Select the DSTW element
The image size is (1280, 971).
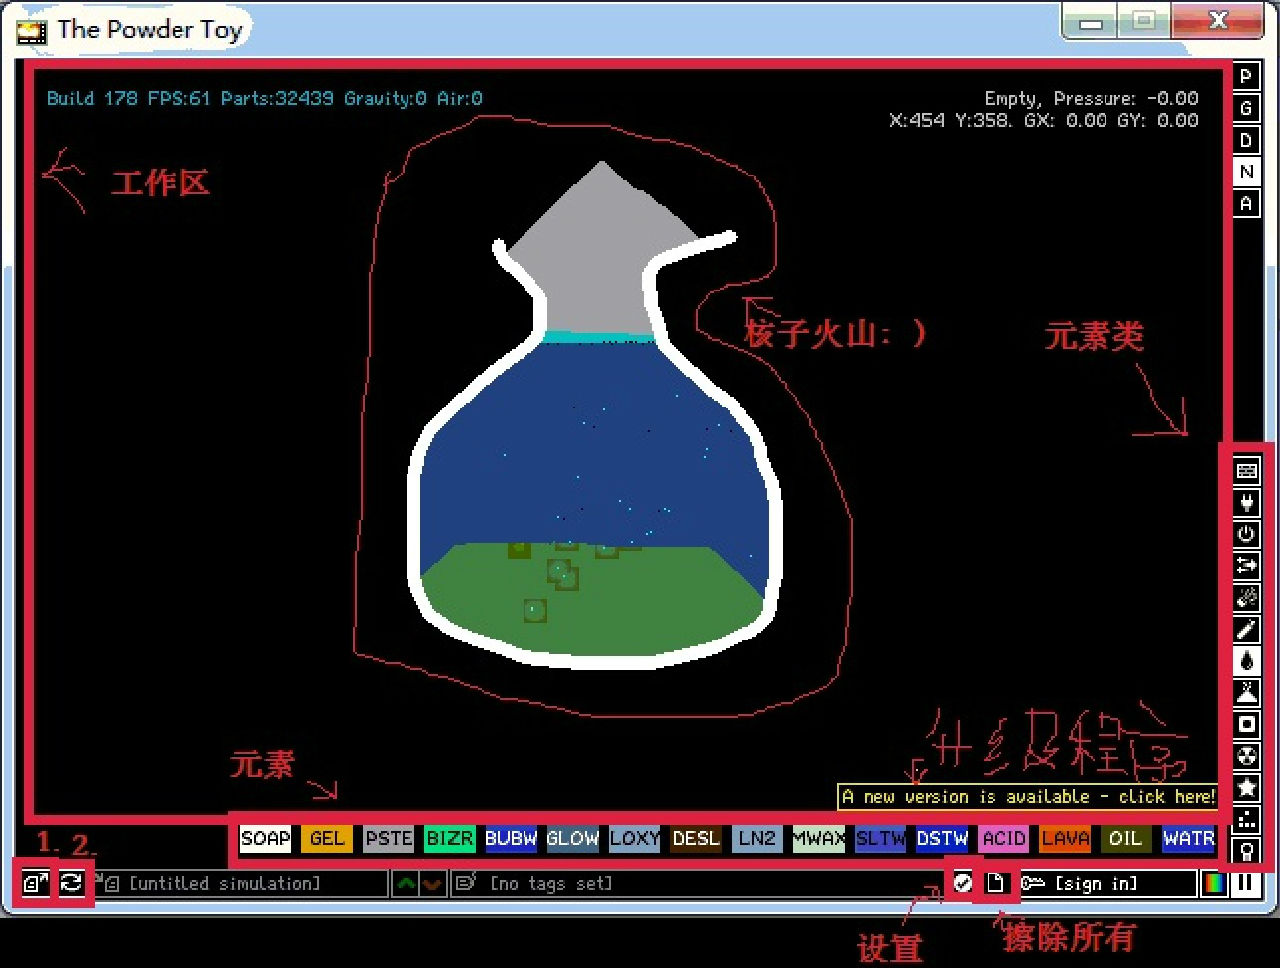942,839
